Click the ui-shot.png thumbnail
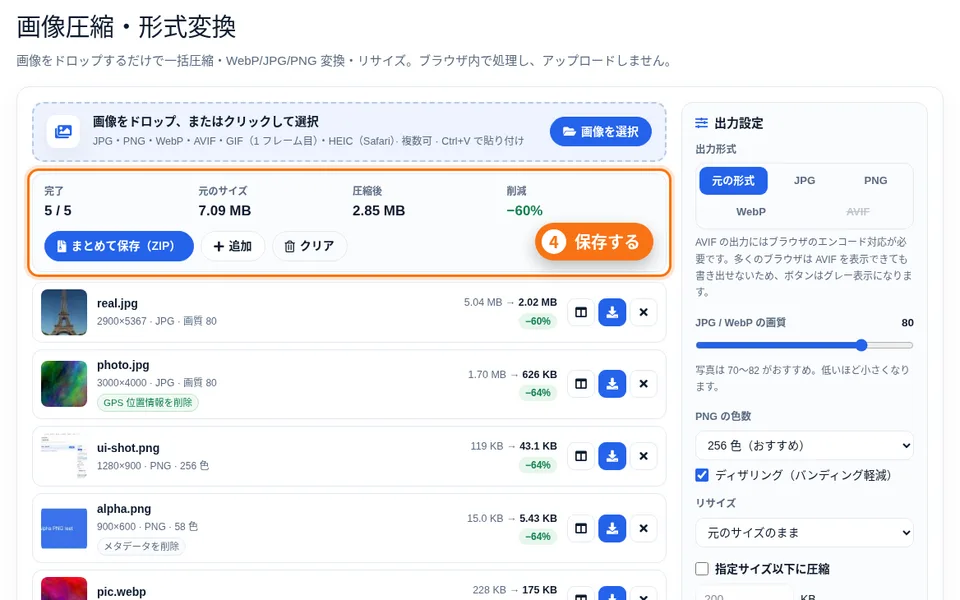960x600 pixels. 64,456
